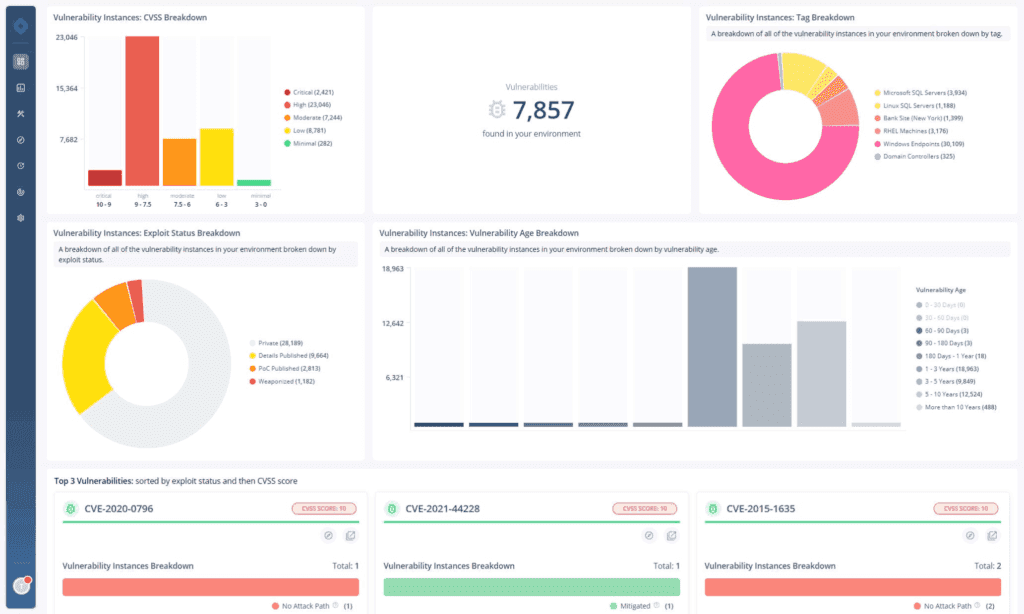1024x614 pixels.
Task: Toggle Domain Controllers (325) legend entry
Action: point(915,156)
